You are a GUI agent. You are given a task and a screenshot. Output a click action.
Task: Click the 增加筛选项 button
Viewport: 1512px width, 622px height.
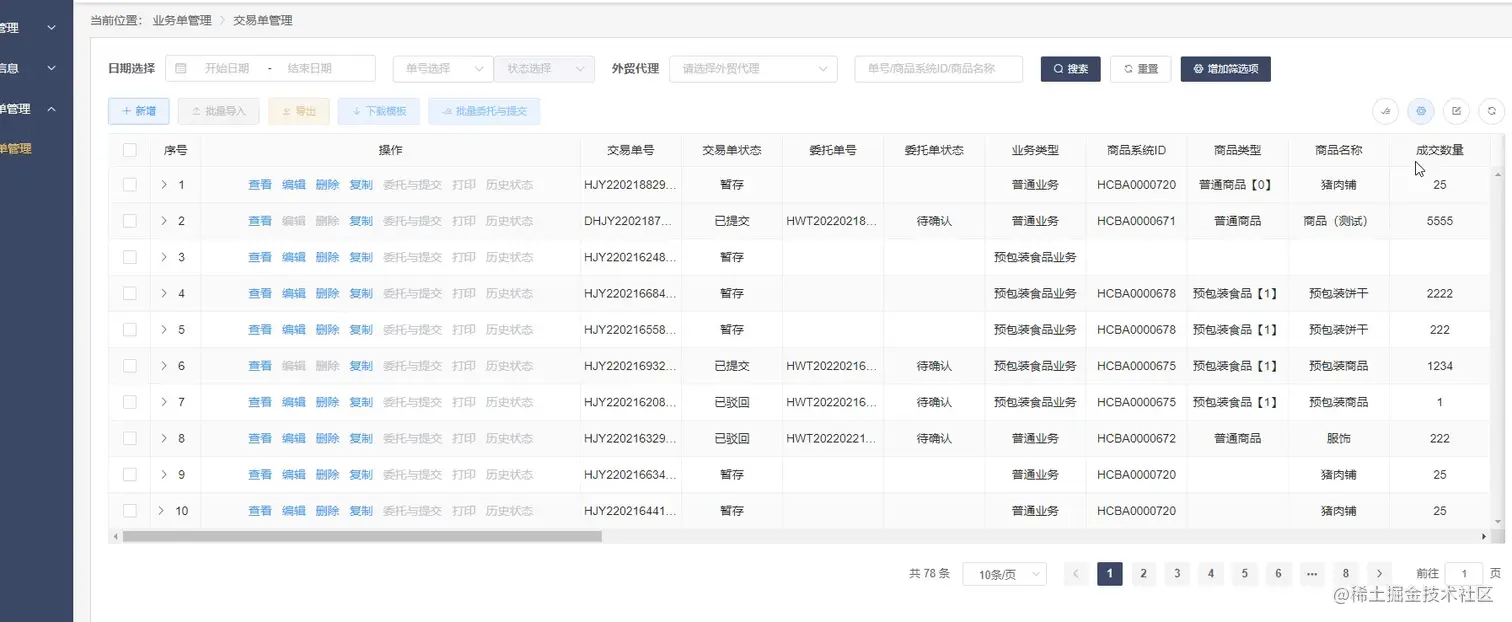pyautogui.click(x=1226, y=69)
